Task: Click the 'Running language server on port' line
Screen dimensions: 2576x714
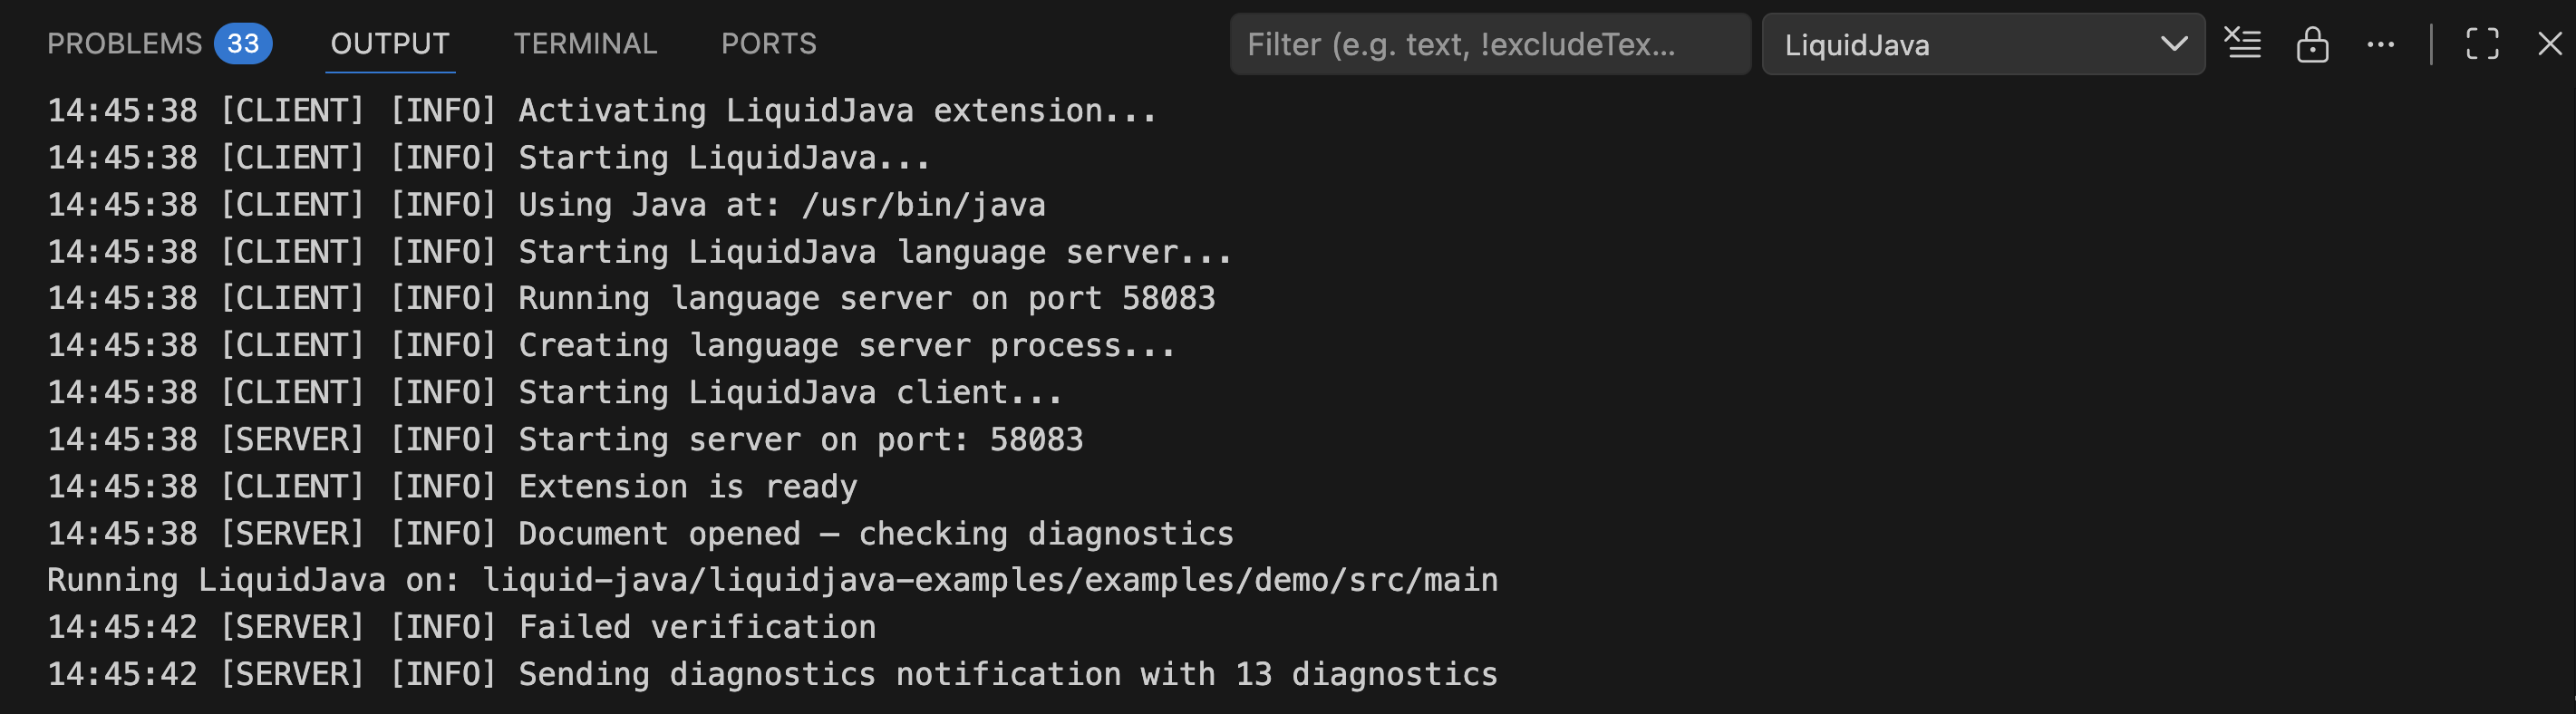Action: tap(866, 298)
